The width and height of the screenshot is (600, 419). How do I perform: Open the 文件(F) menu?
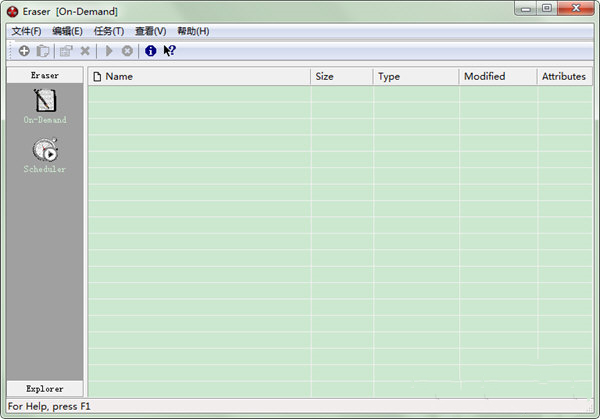click(x=26, y=31)
